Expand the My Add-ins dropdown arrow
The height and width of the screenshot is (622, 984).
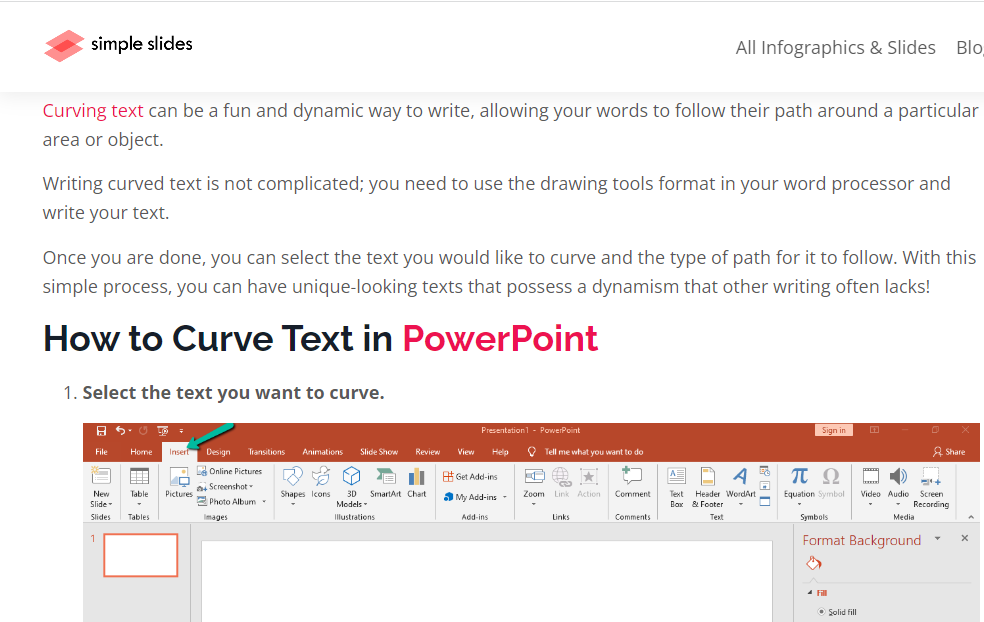505,497
